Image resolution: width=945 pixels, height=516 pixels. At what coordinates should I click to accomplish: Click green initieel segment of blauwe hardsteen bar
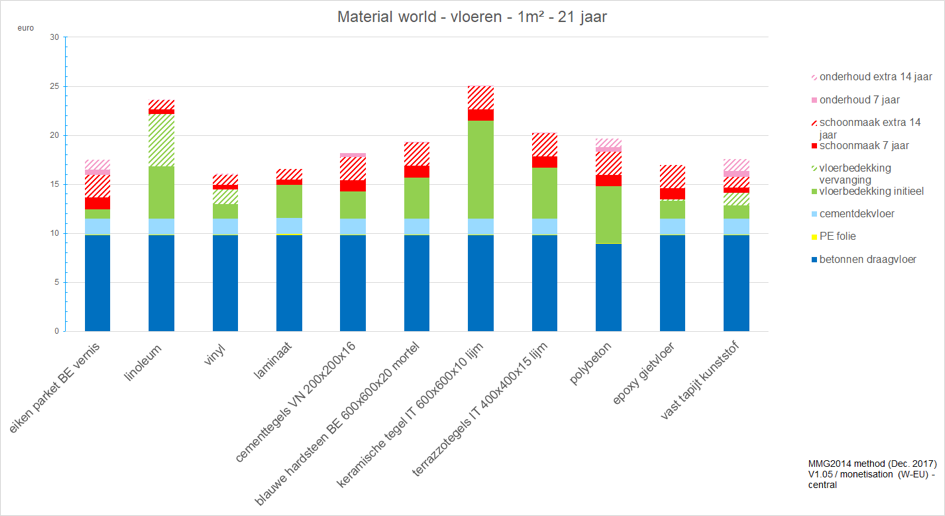[x=417, y=198]
